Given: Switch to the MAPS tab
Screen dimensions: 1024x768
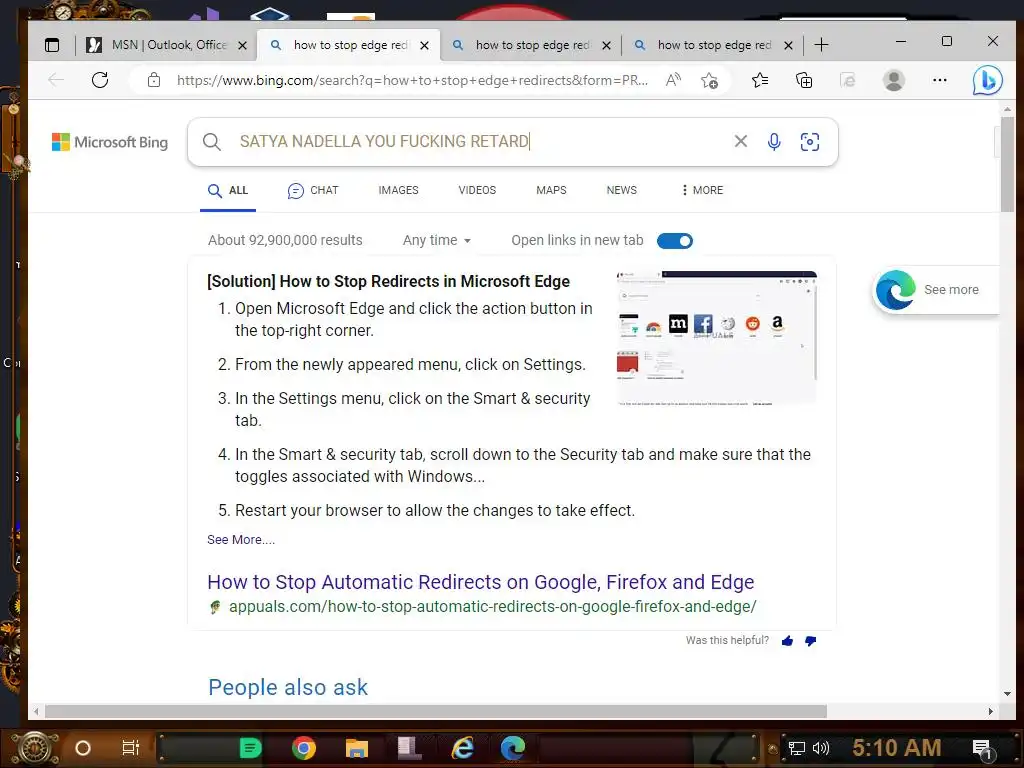Looking at the screenshot, I should coord(551,190).
